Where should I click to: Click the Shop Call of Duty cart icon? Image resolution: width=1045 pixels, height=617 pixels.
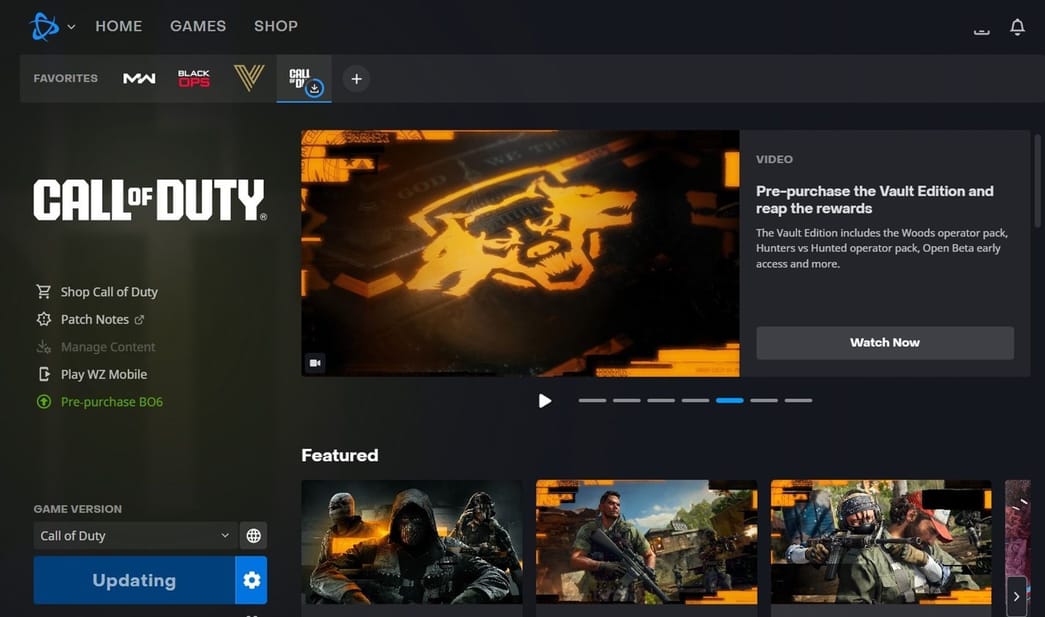coord(43,291)
